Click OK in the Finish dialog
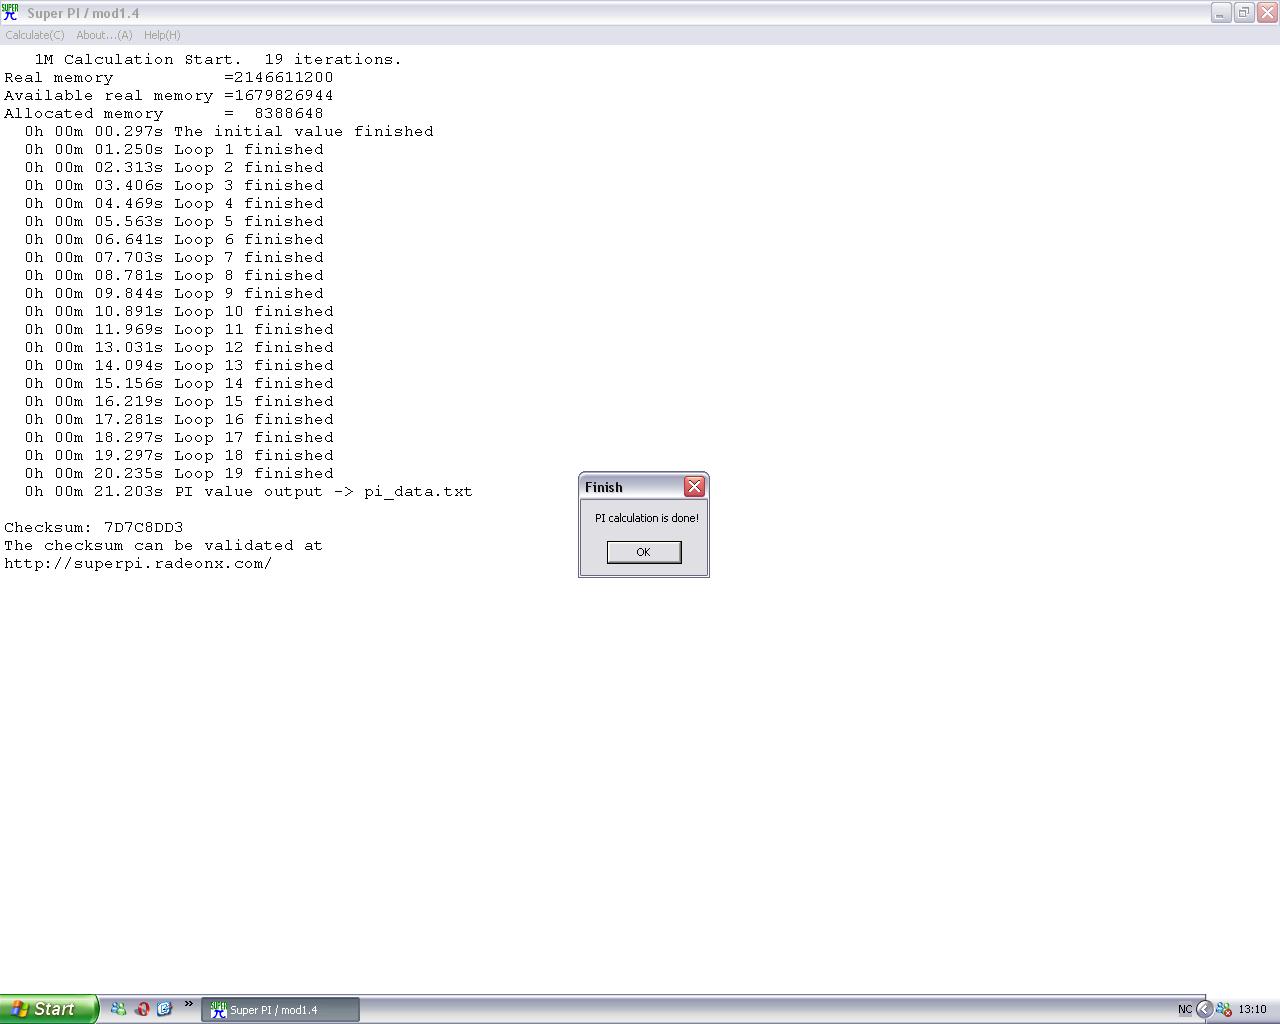Screen dimensions: 1280x1024 644,552
